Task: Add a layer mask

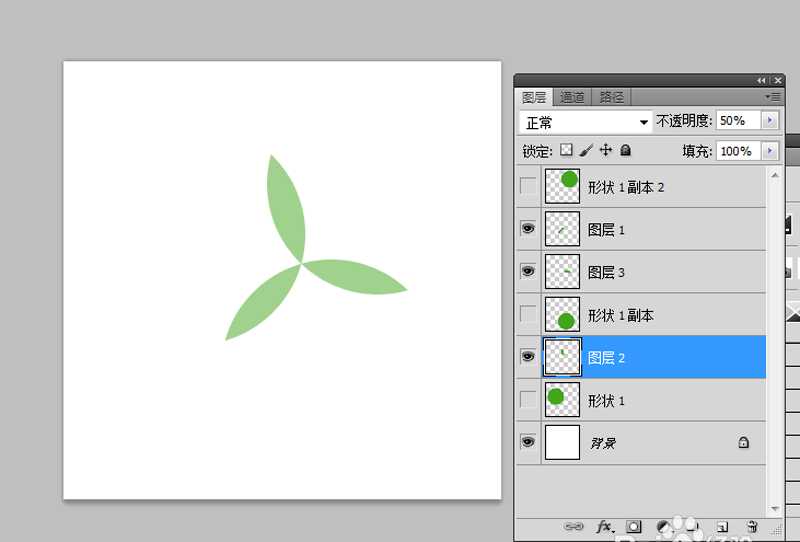Action: [633, 526]
